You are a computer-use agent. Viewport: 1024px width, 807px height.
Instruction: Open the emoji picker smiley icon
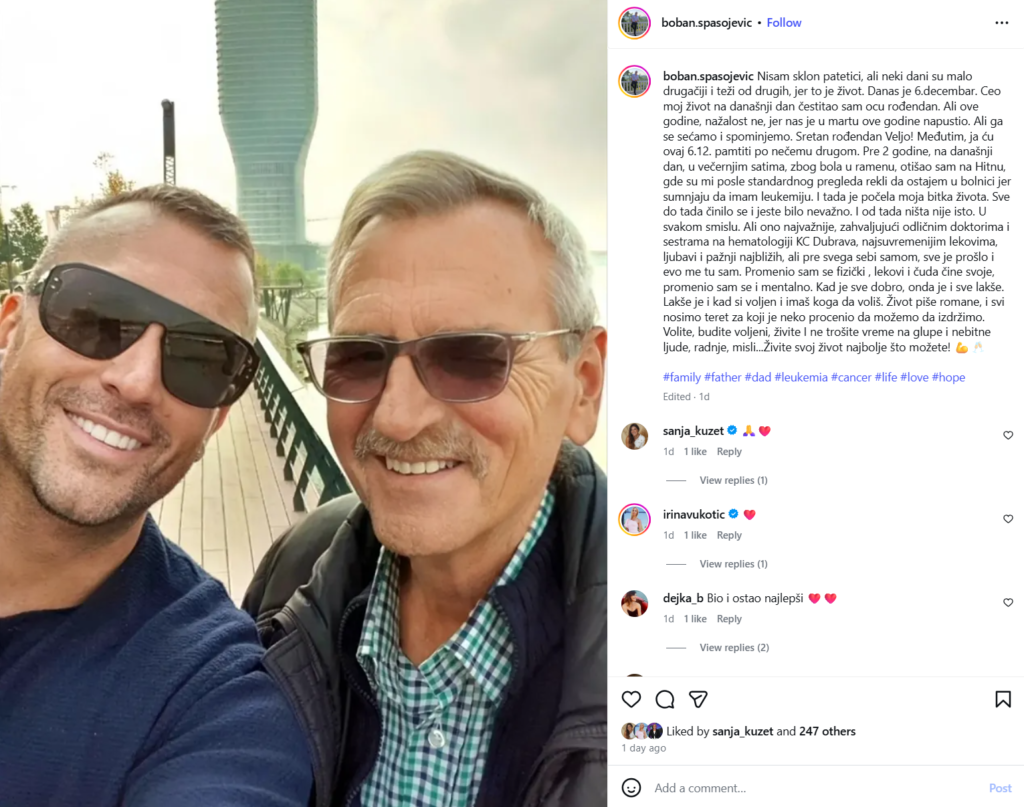pyautogui.click(x=631, y=787)
